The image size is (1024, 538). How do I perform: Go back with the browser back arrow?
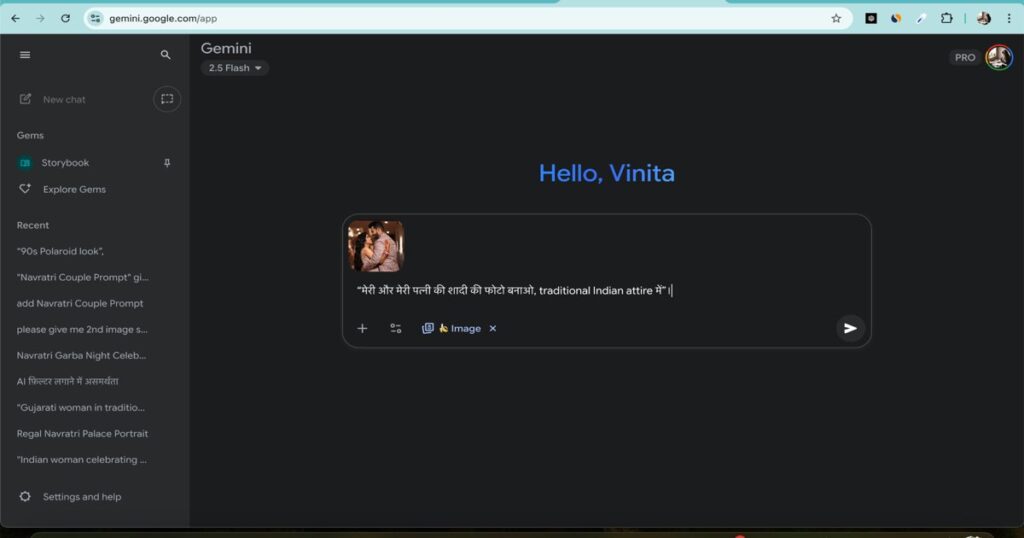(x=15, y=18)
